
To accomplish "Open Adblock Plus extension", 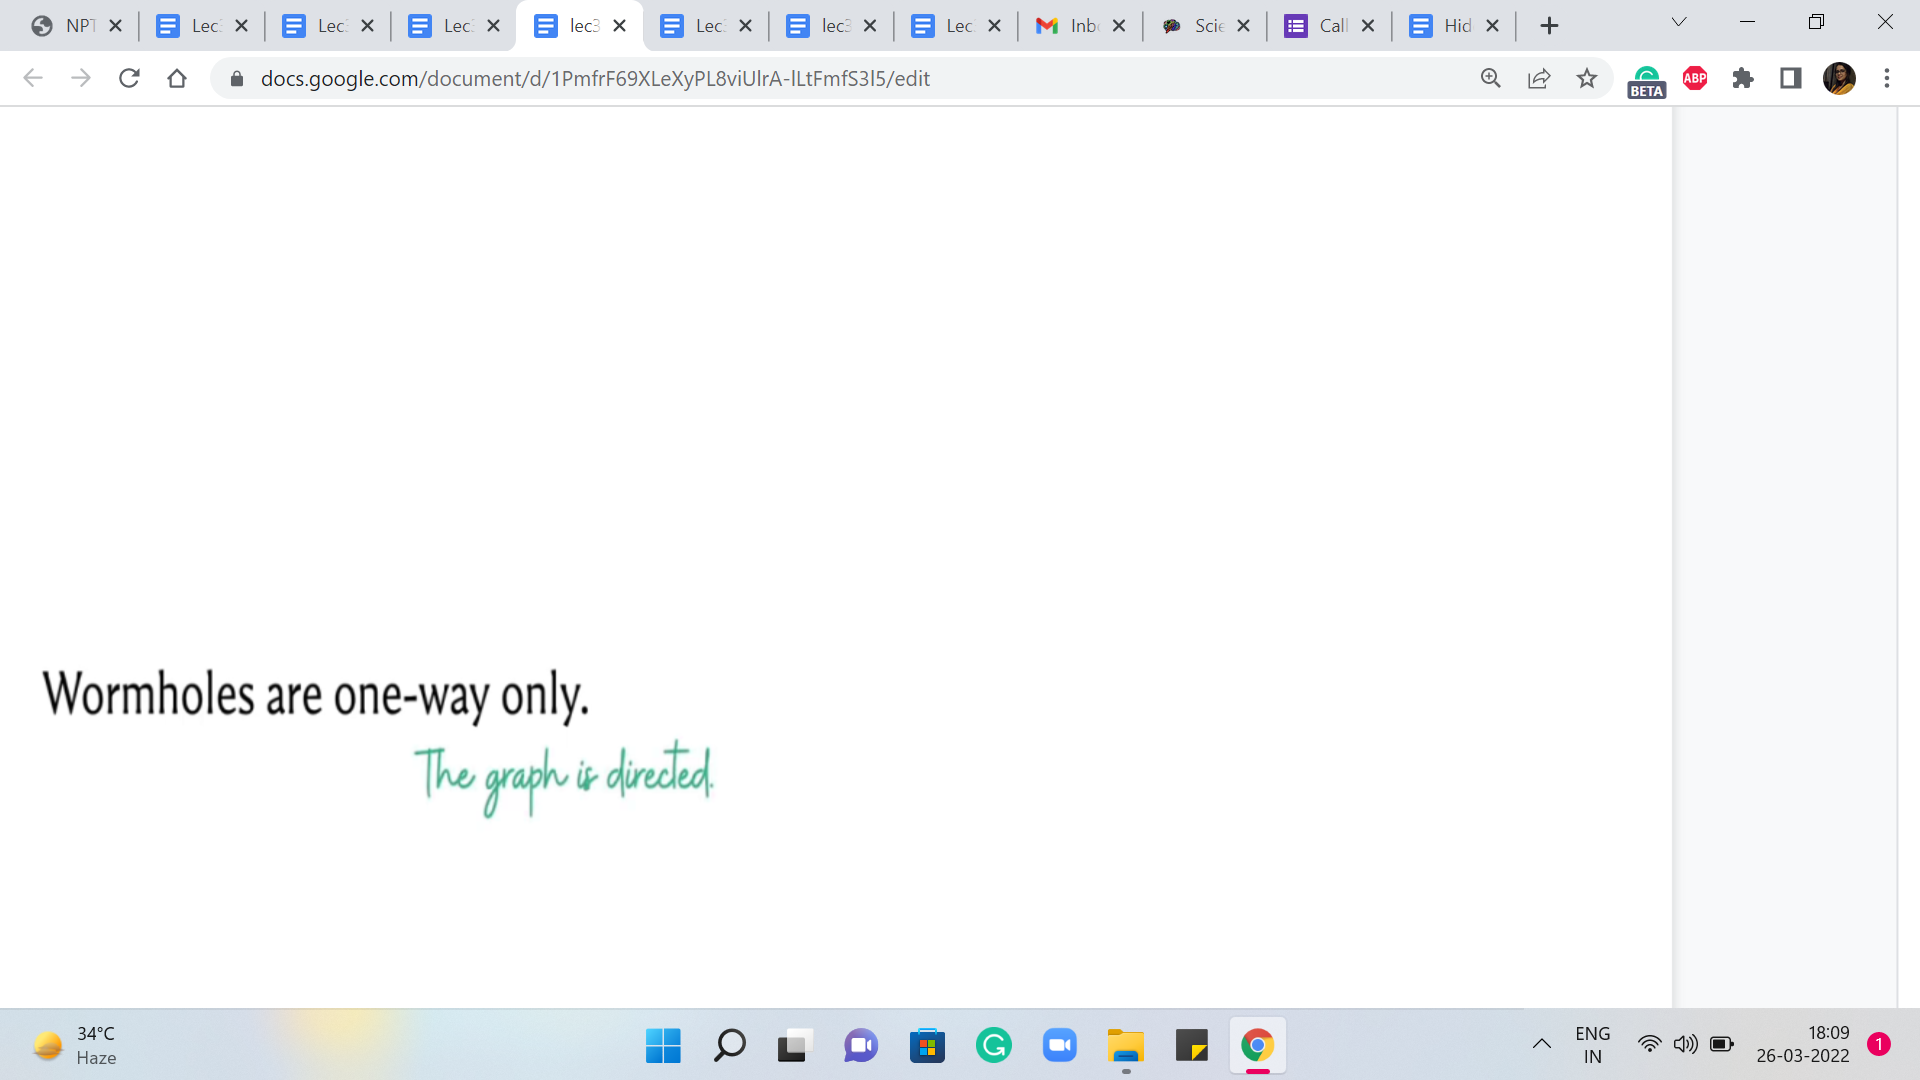I will click(1695, 78).
